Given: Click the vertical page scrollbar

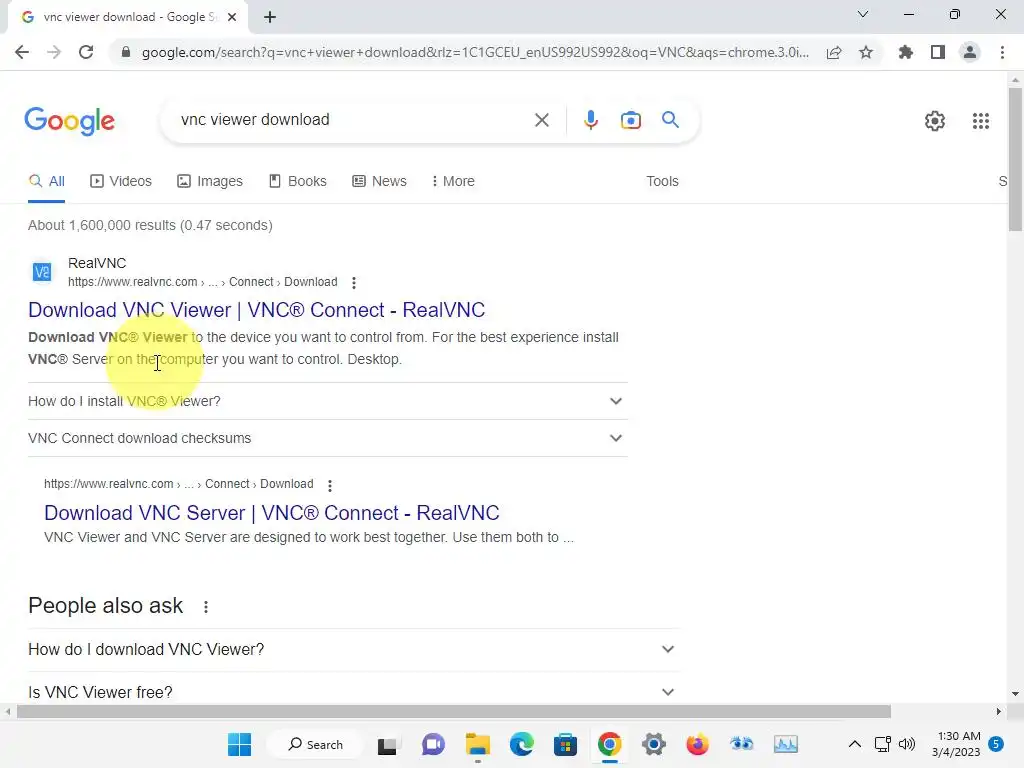Looking at the screenshot, I should click(1015, 159).
